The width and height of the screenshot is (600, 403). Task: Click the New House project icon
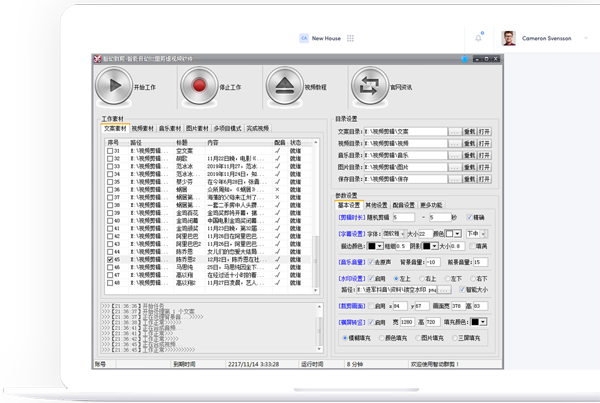(x=303, y=38)
